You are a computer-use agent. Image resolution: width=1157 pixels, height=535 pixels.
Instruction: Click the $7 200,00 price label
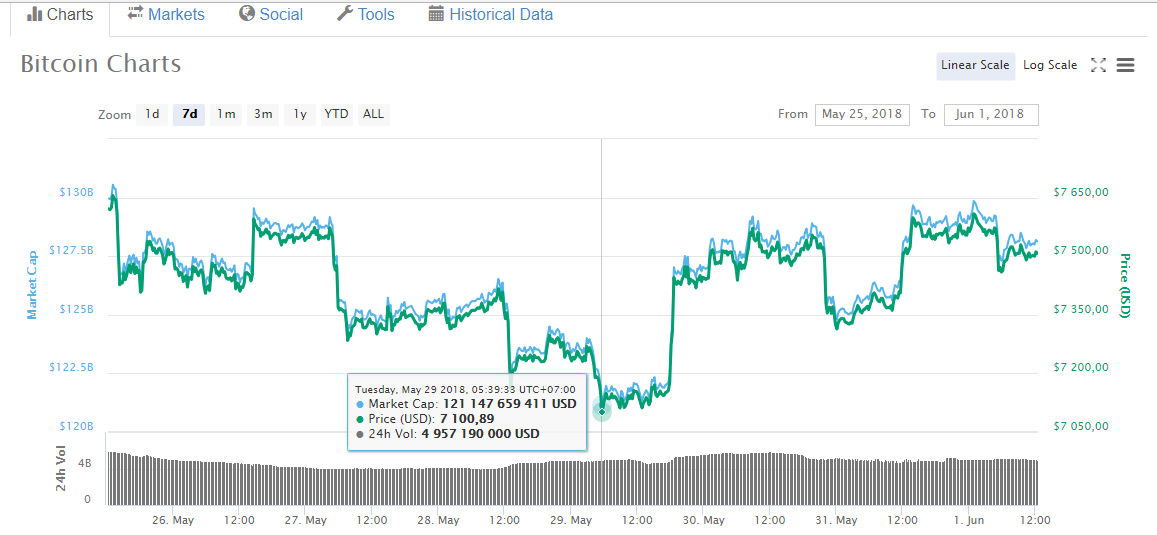(1082, 367)
